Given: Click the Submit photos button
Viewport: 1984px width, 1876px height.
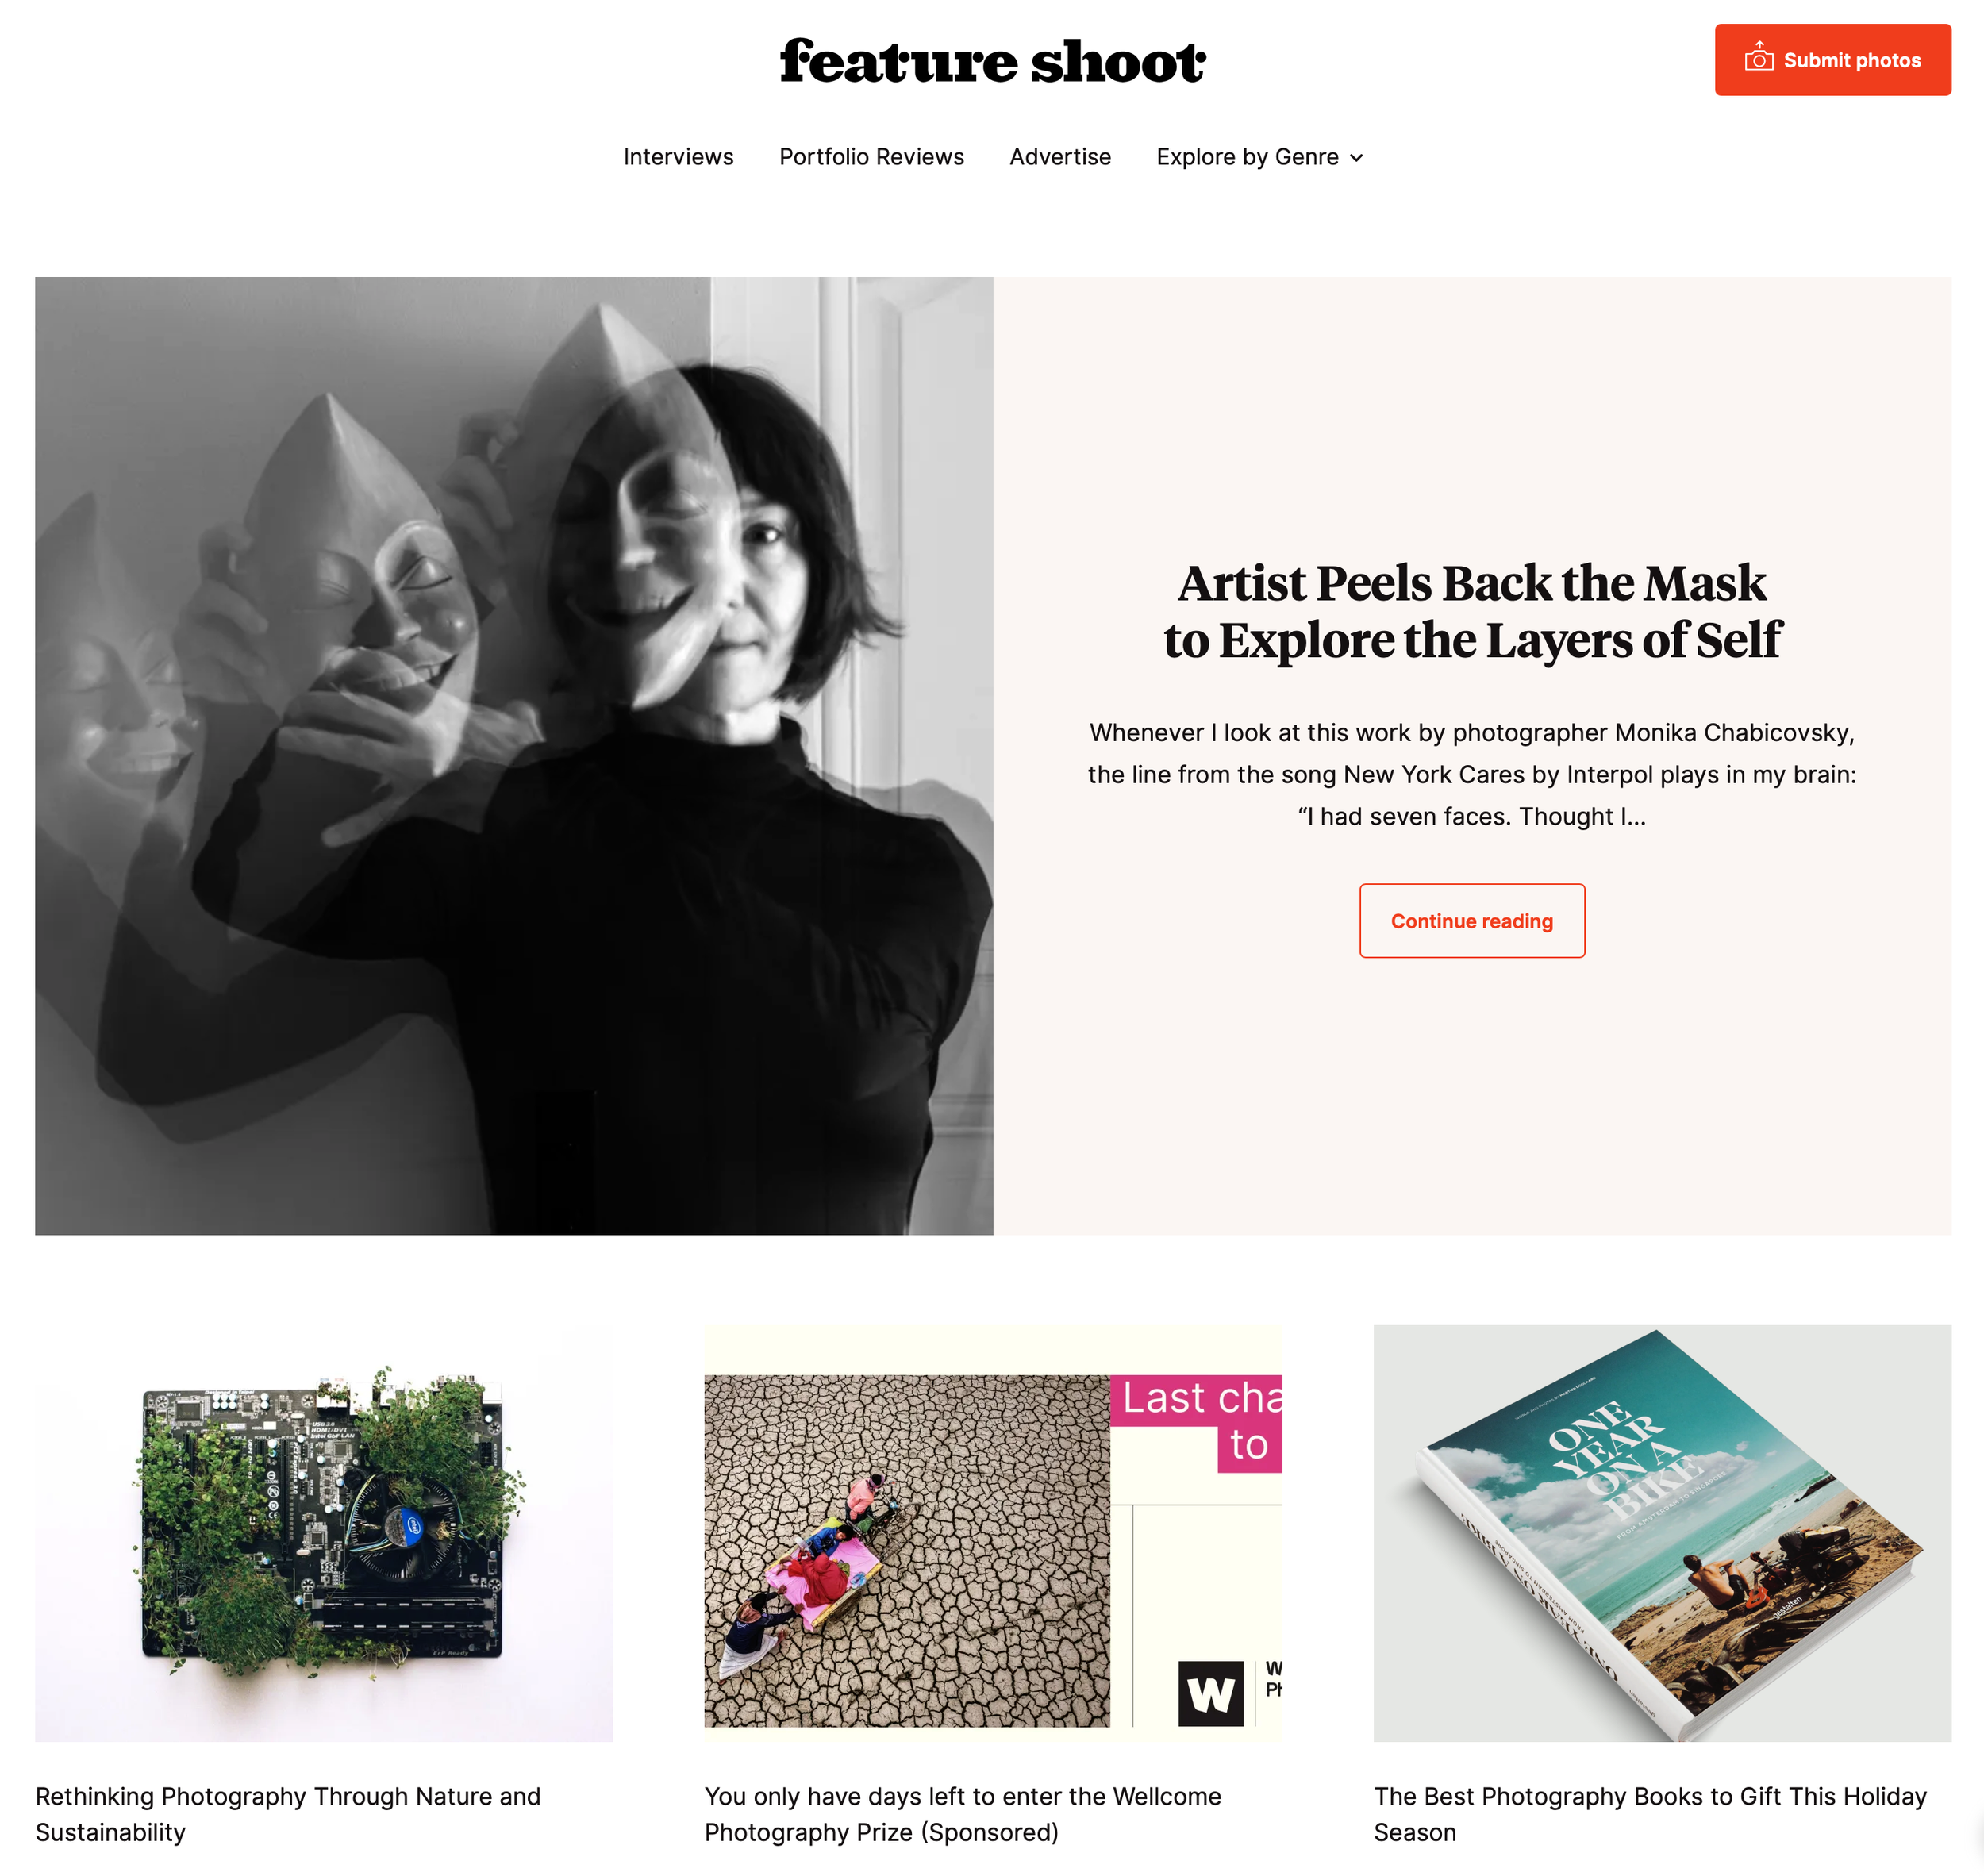Looking at the screenshot, I should (x=1833, y=60).
